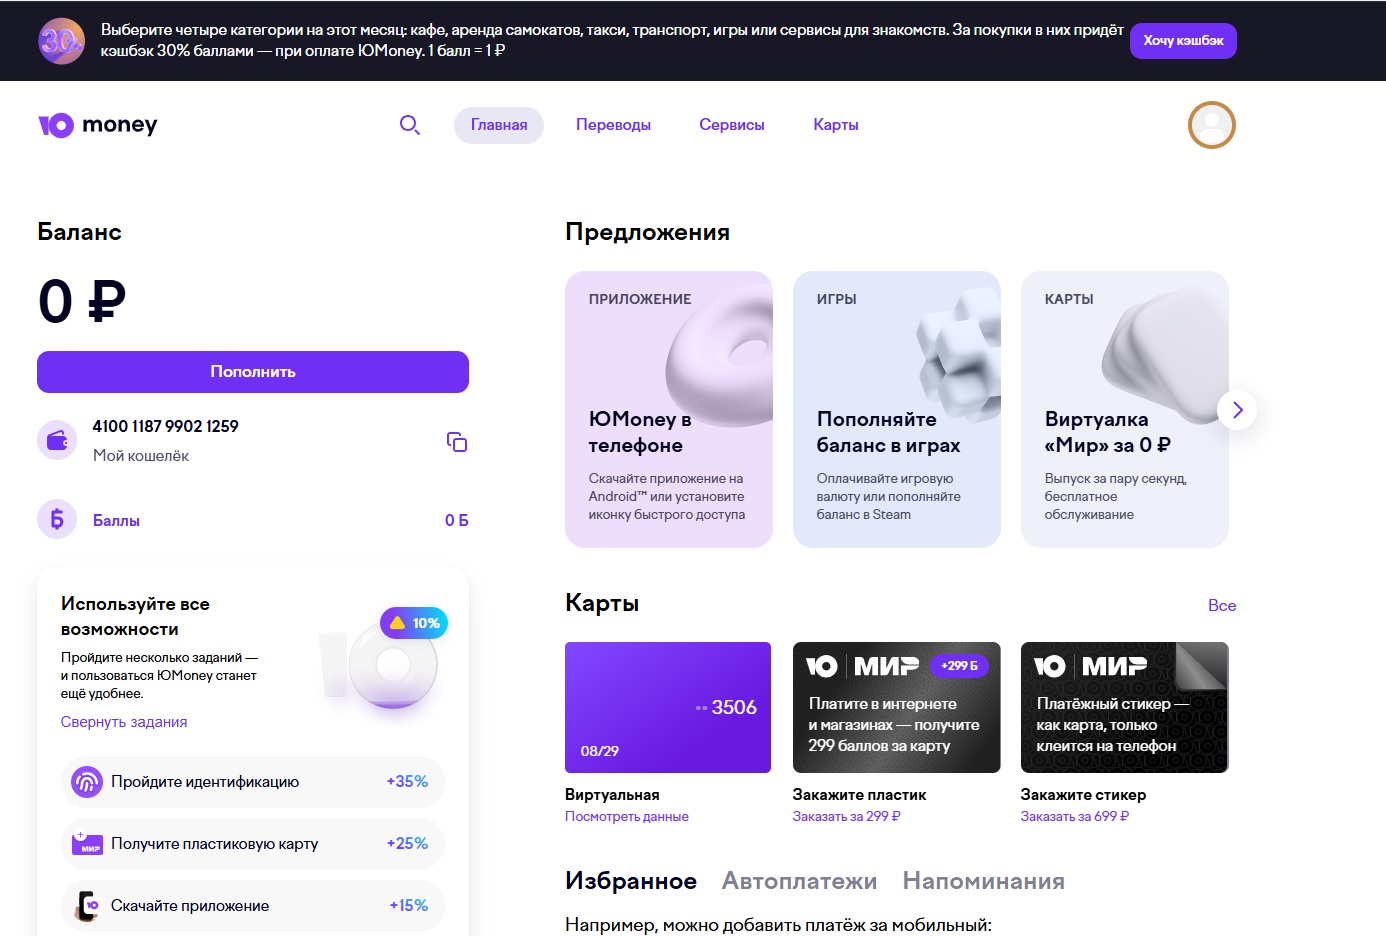Switch to Избранное tab
The image size is (1386, 936).
(x=631, y=881)
